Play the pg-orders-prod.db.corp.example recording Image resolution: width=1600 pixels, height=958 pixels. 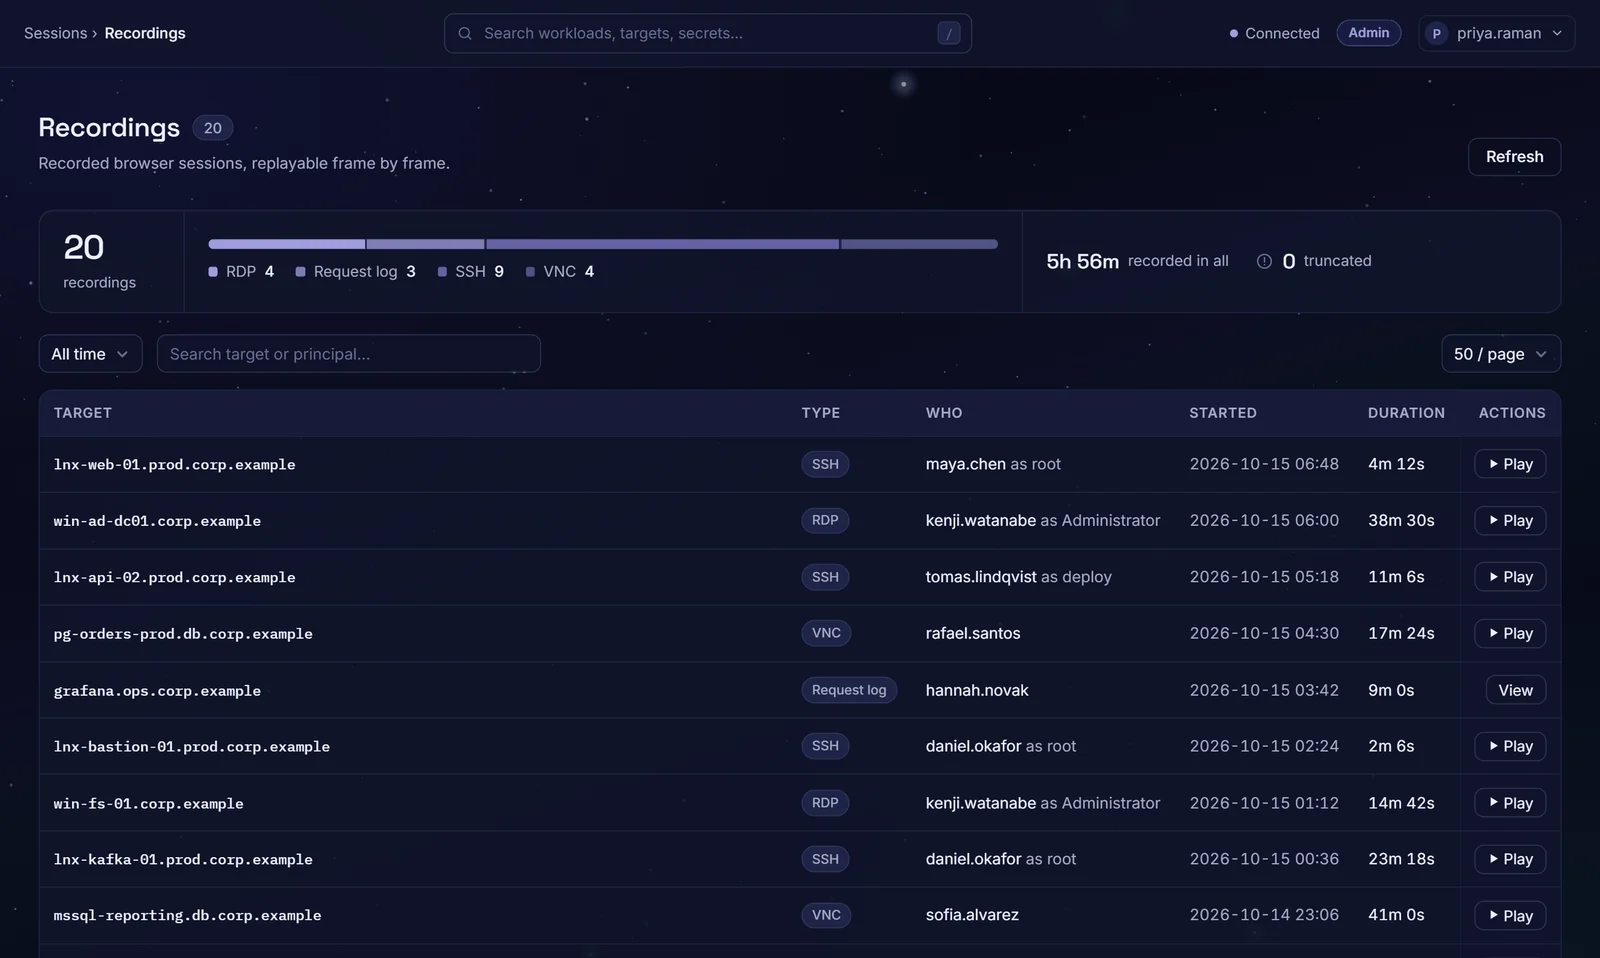tap(1510, 634)
